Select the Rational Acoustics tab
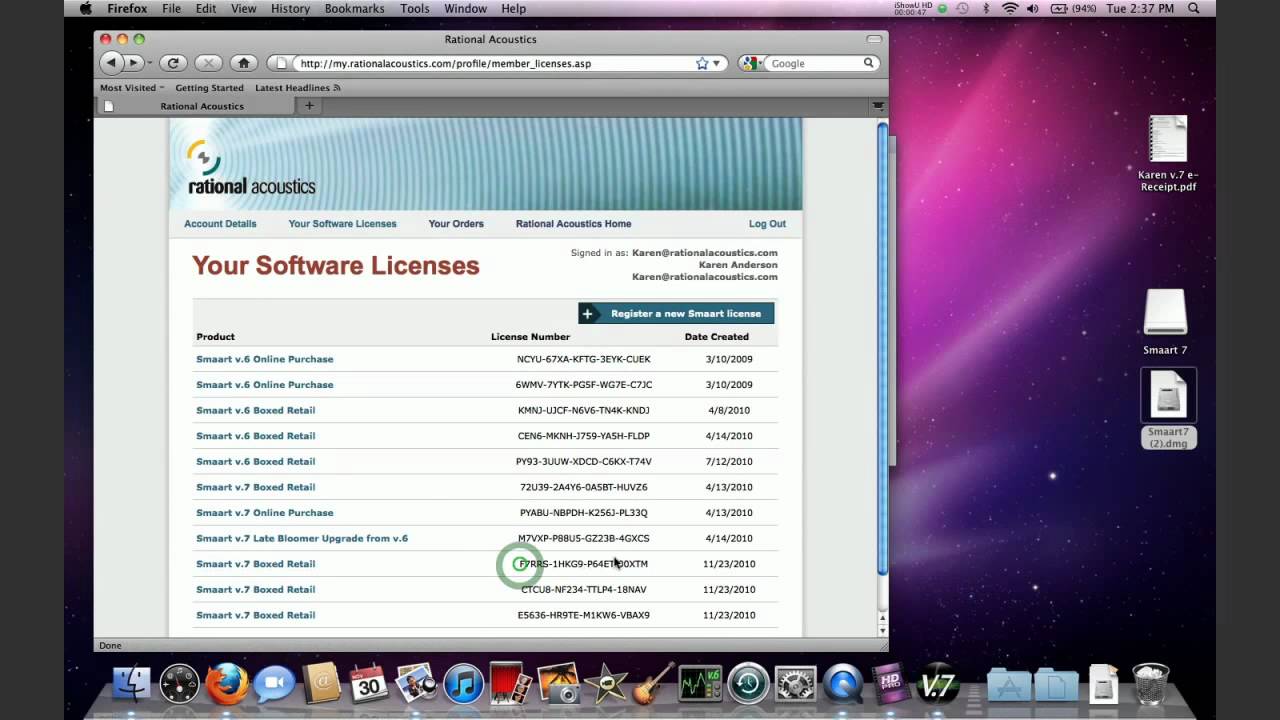Screen dimensions: 1280x720 coord(197,106)
